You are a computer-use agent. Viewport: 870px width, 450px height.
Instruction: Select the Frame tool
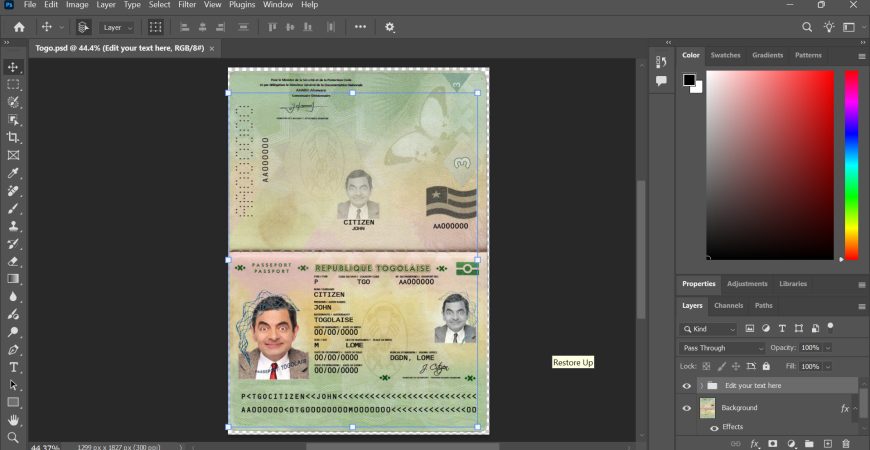[13, 155]
